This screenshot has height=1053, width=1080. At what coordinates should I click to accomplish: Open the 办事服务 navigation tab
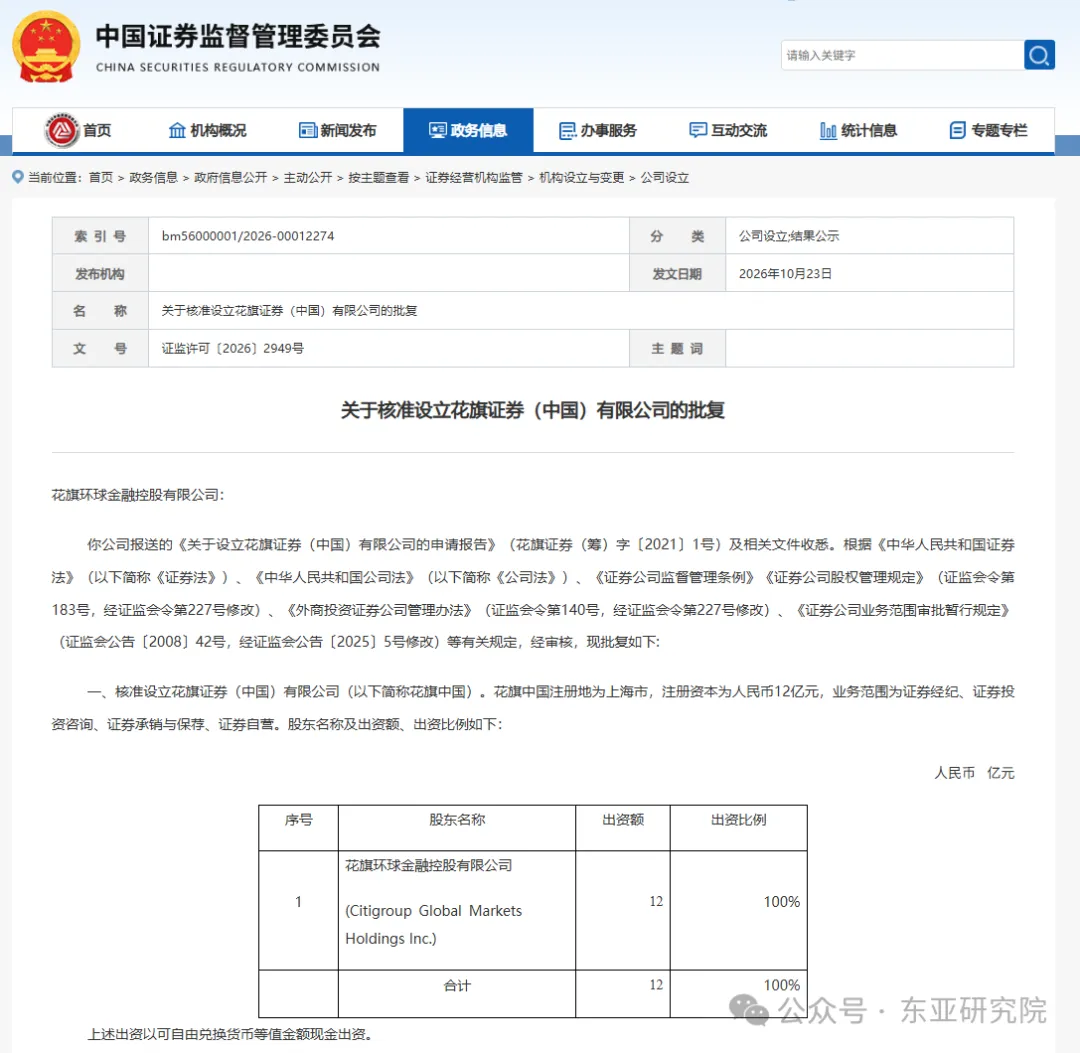[598, 130]
